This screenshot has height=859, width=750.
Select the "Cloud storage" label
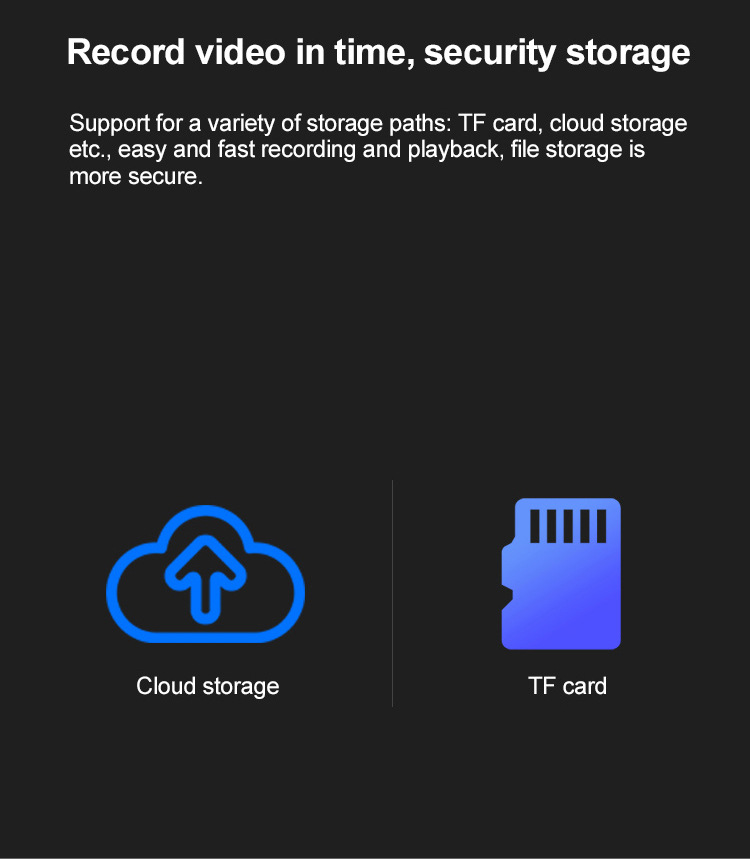coord(208,686)
